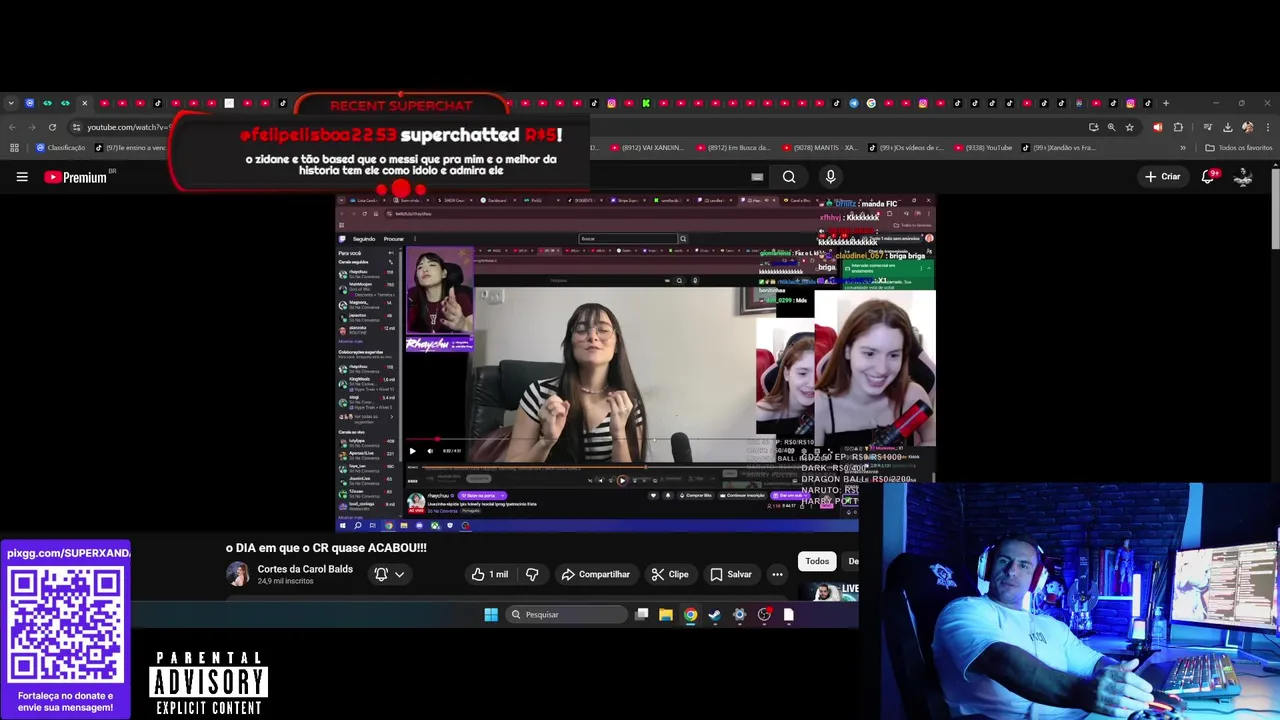Click the Compartilhar share button
Image resolution: width=1280 pixels, height=720 pixels.
(x=595, y=574)
